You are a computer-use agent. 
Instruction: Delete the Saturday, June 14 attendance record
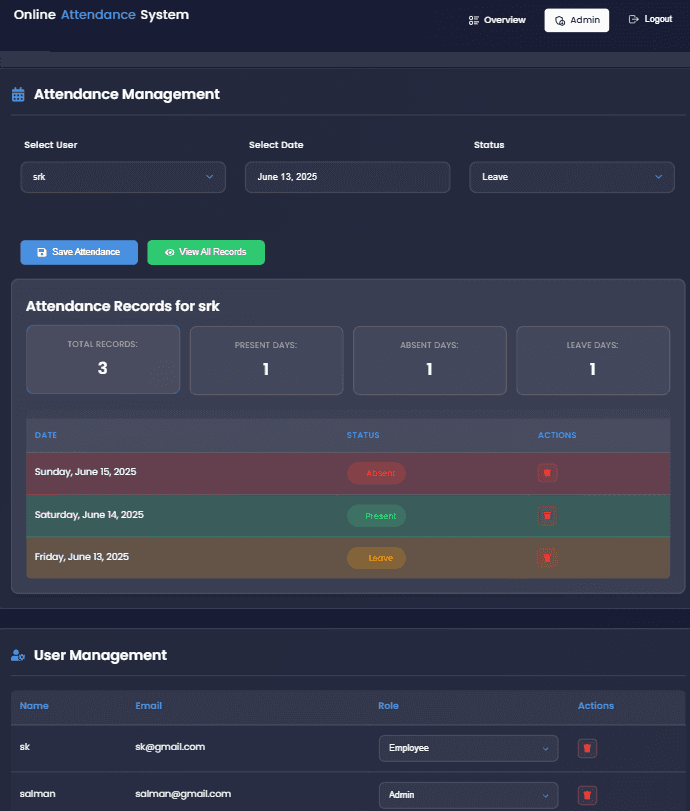click(547, 515)
